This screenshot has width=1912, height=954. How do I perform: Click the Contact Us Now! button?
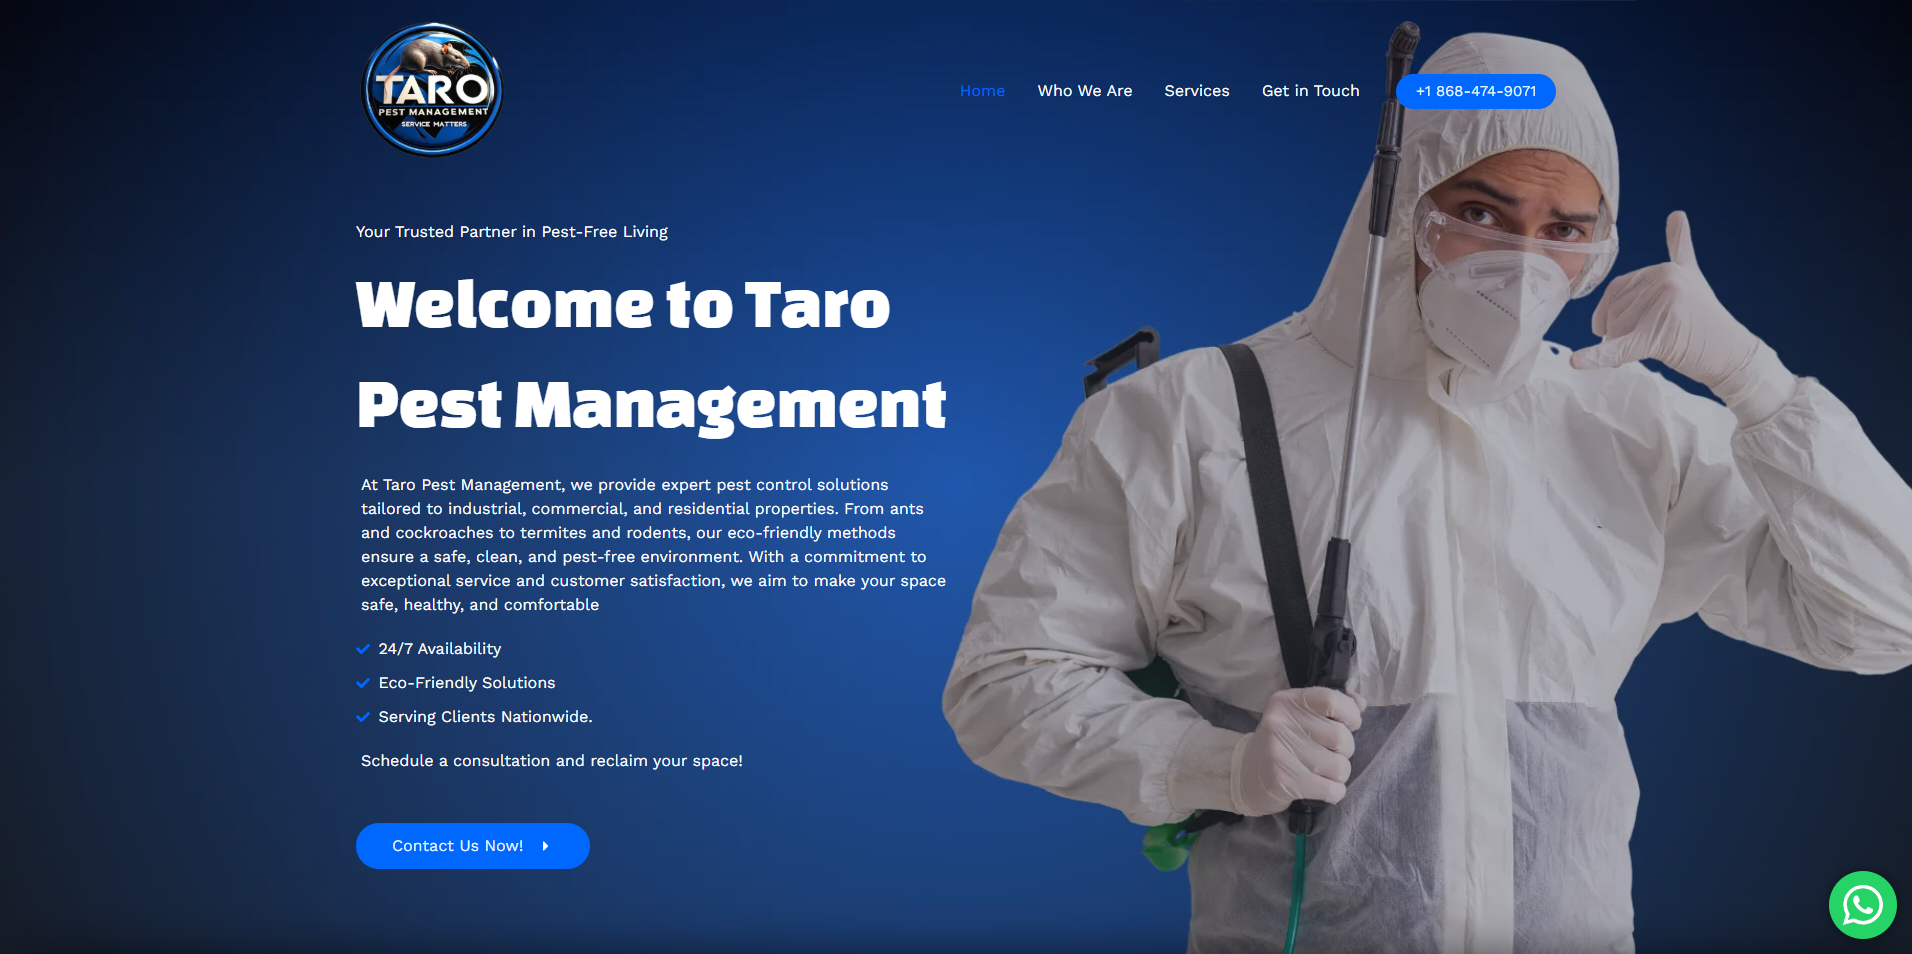pos(472,846)
